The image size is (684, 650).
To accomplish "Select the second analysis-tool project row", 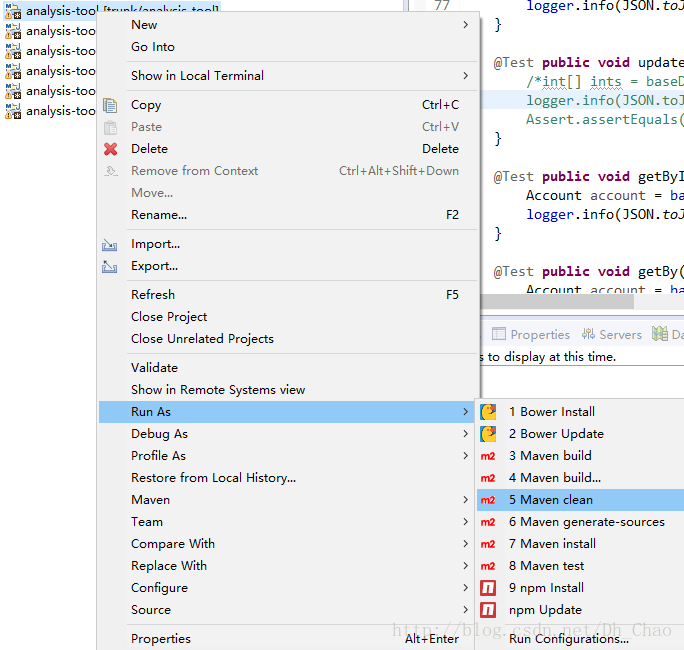I will click(49, 31).
